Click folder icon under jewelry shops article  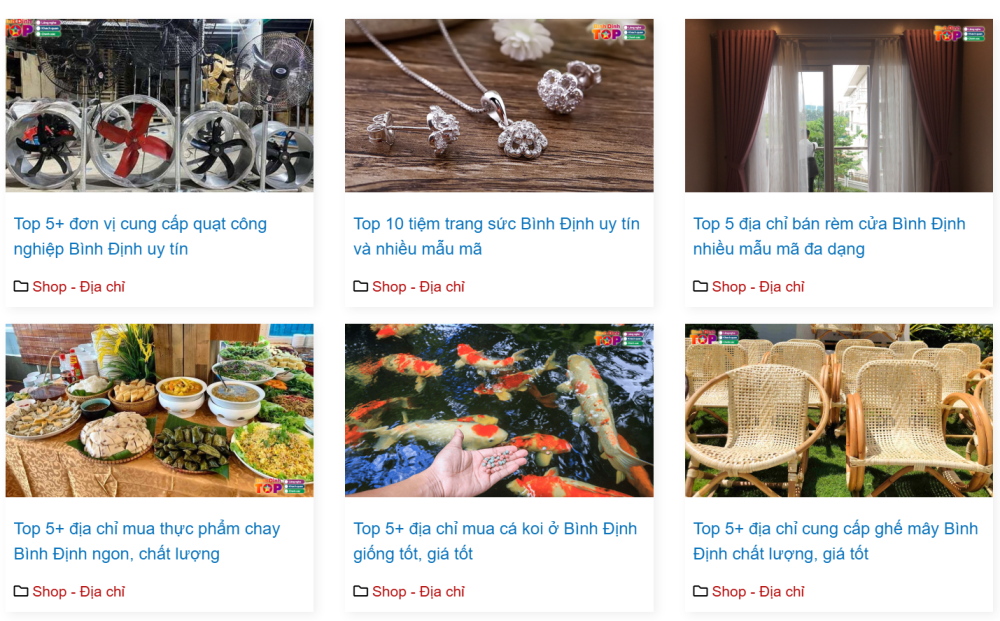pyautogui.click(x=360, y=286)
